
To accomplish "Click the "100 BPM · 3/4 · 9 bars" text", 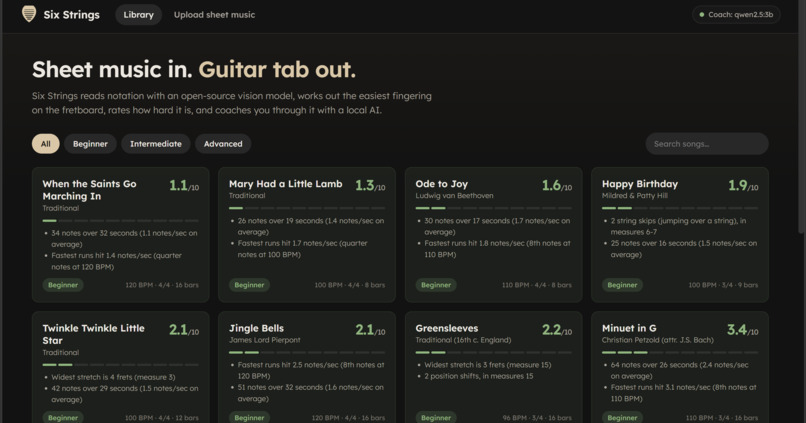I will coord(723,285).
